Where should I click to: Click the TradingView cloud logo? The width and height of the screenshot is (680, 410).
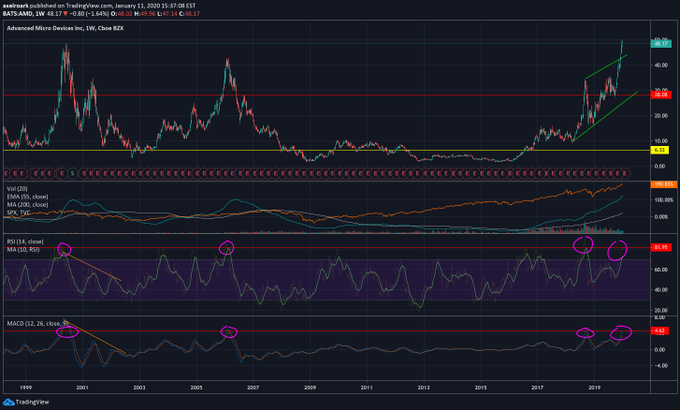click(8, 402)
